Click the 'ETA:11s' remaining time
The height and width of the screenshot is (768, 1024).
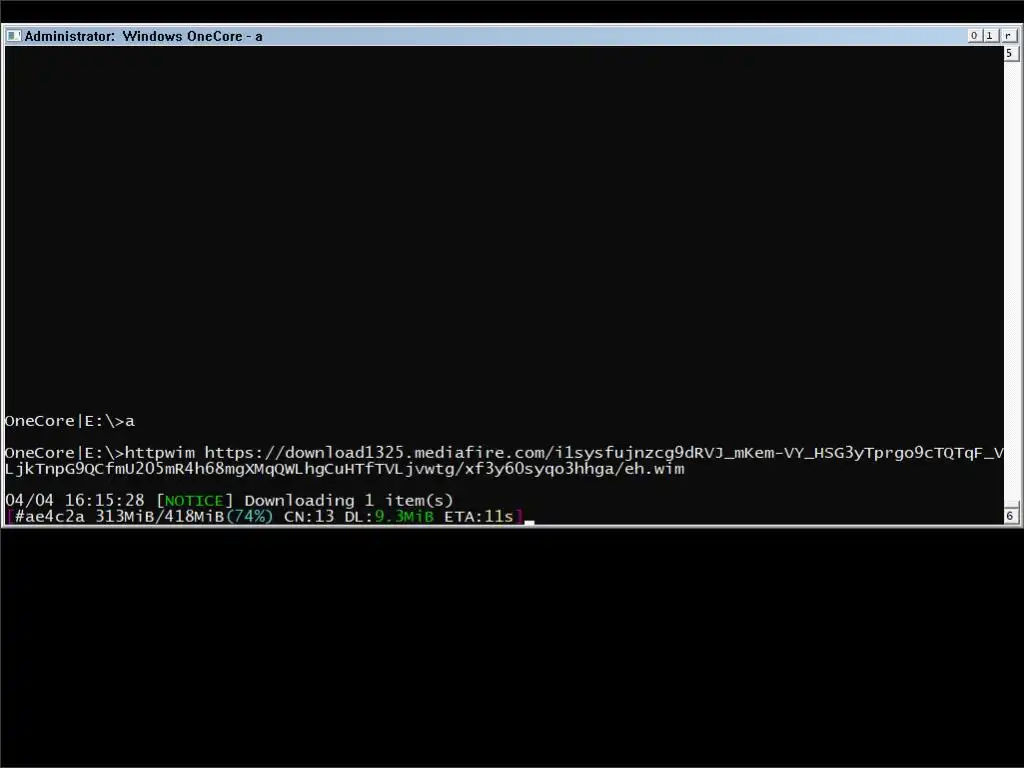tap(479, 517)
